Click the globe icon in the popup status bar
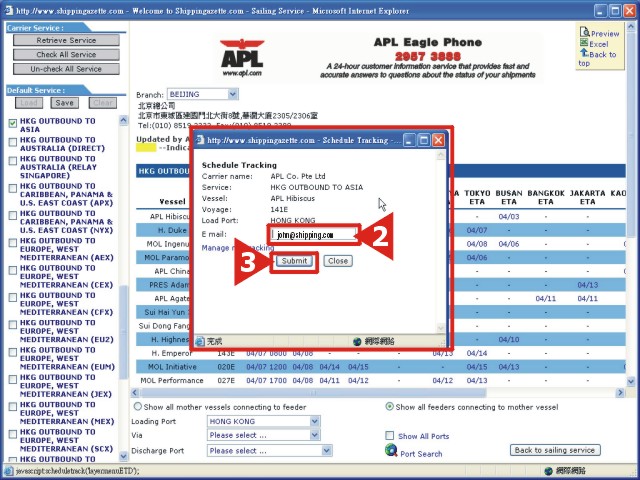 (357, 341)
